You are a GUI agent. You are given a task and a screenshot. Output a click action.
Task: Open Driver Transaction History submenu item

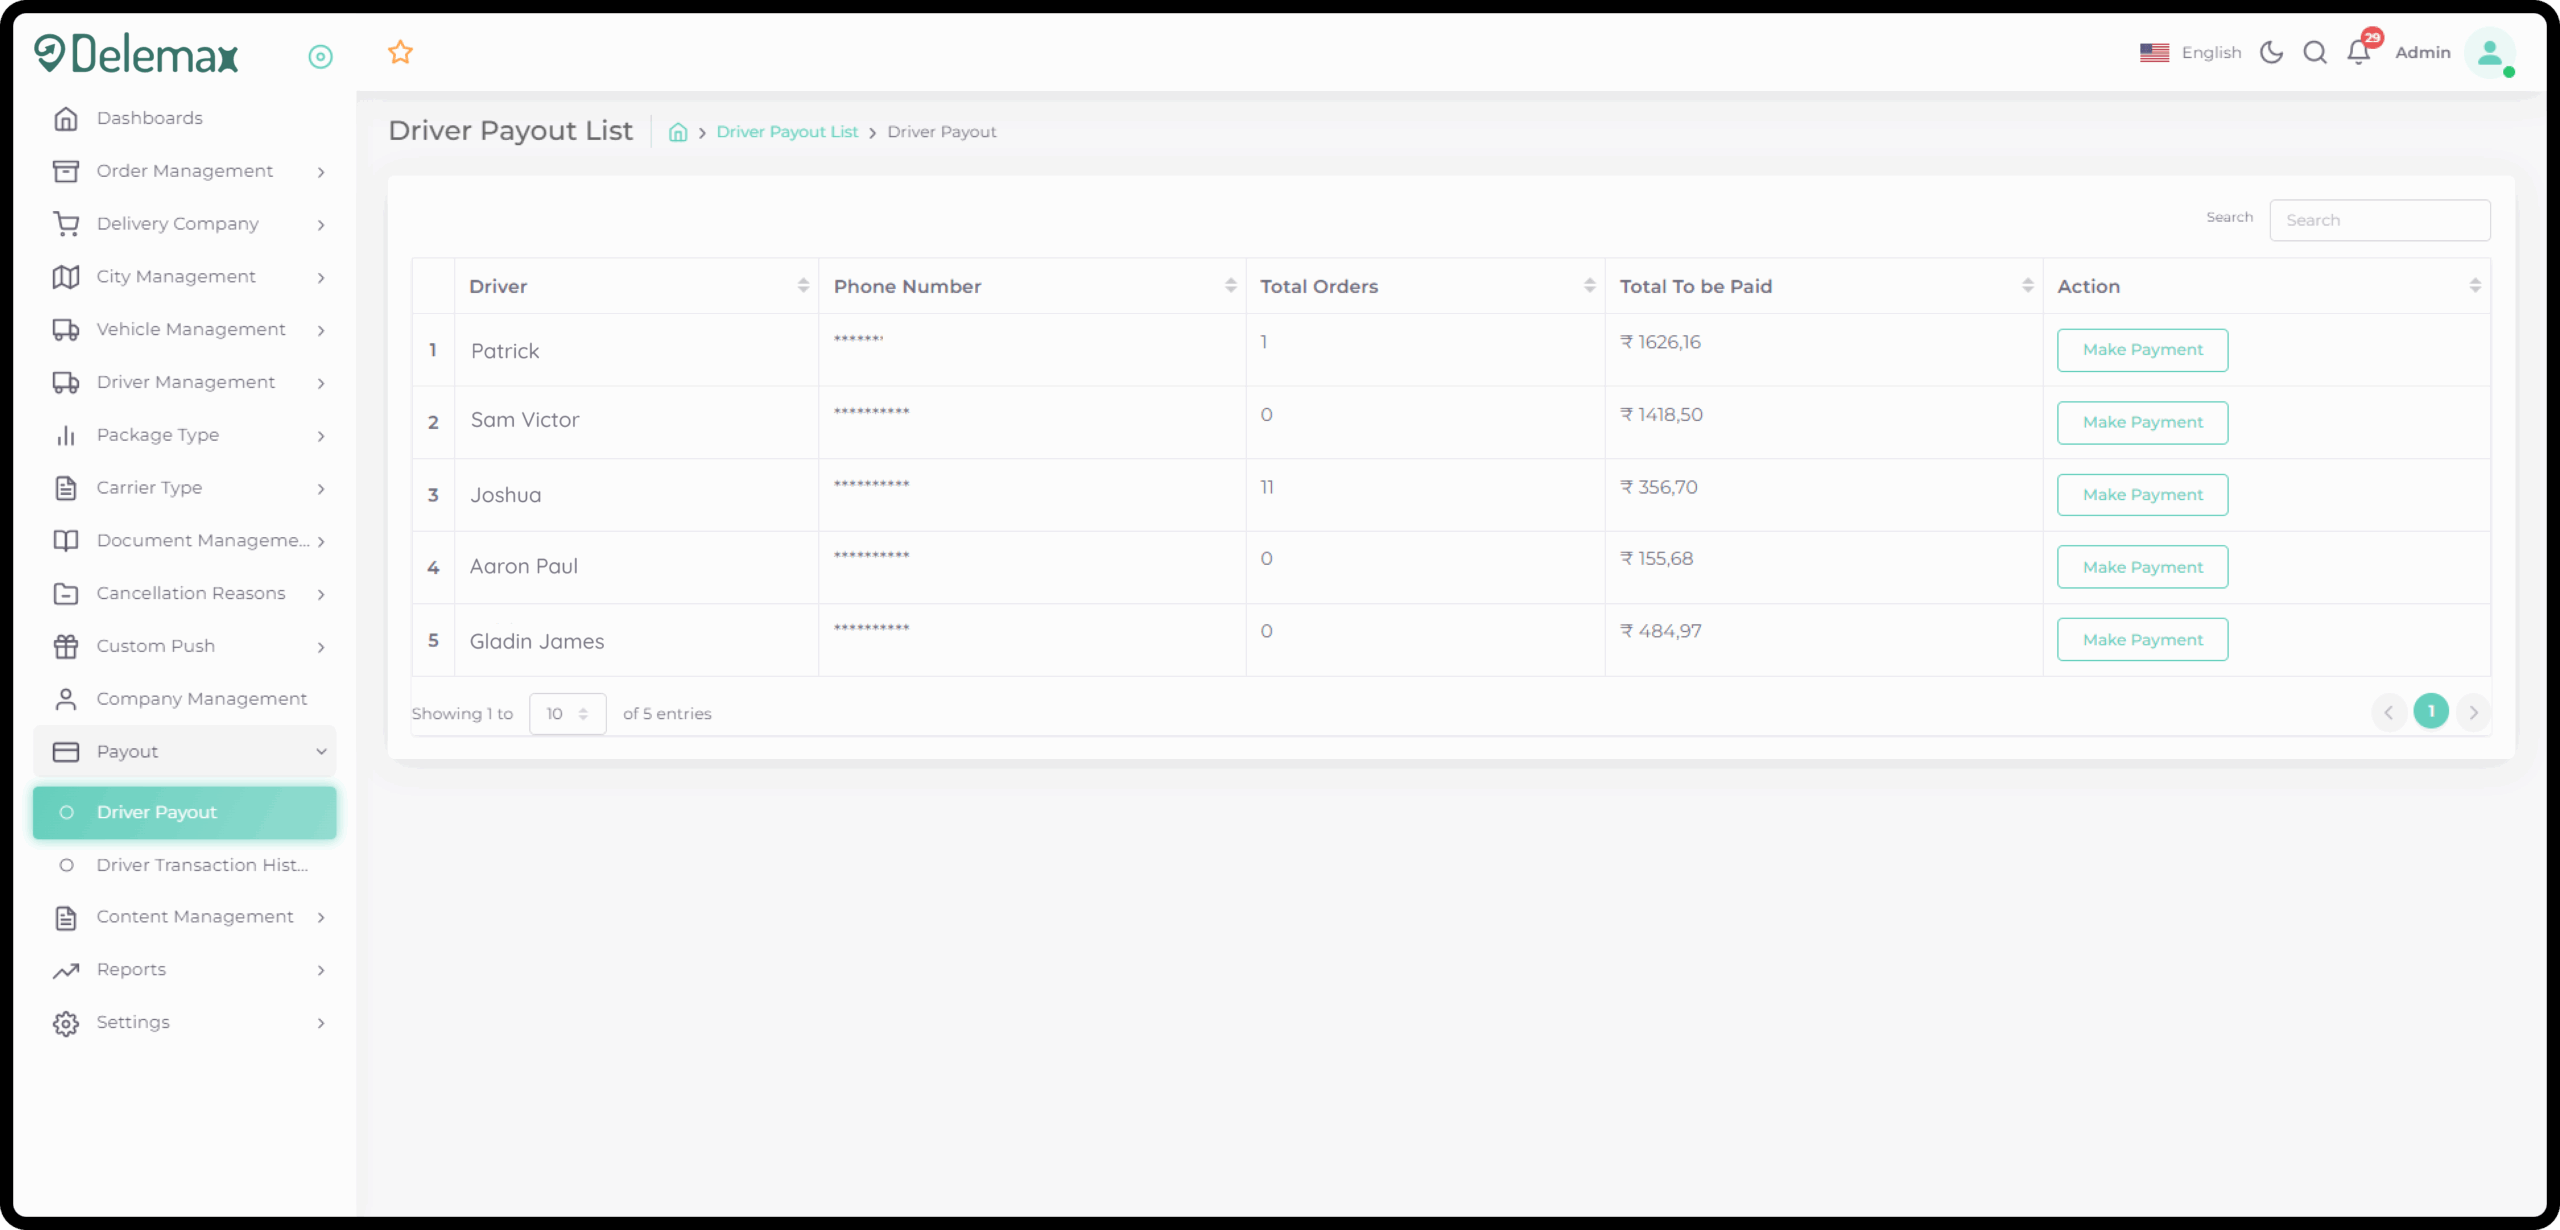point(201,865)
